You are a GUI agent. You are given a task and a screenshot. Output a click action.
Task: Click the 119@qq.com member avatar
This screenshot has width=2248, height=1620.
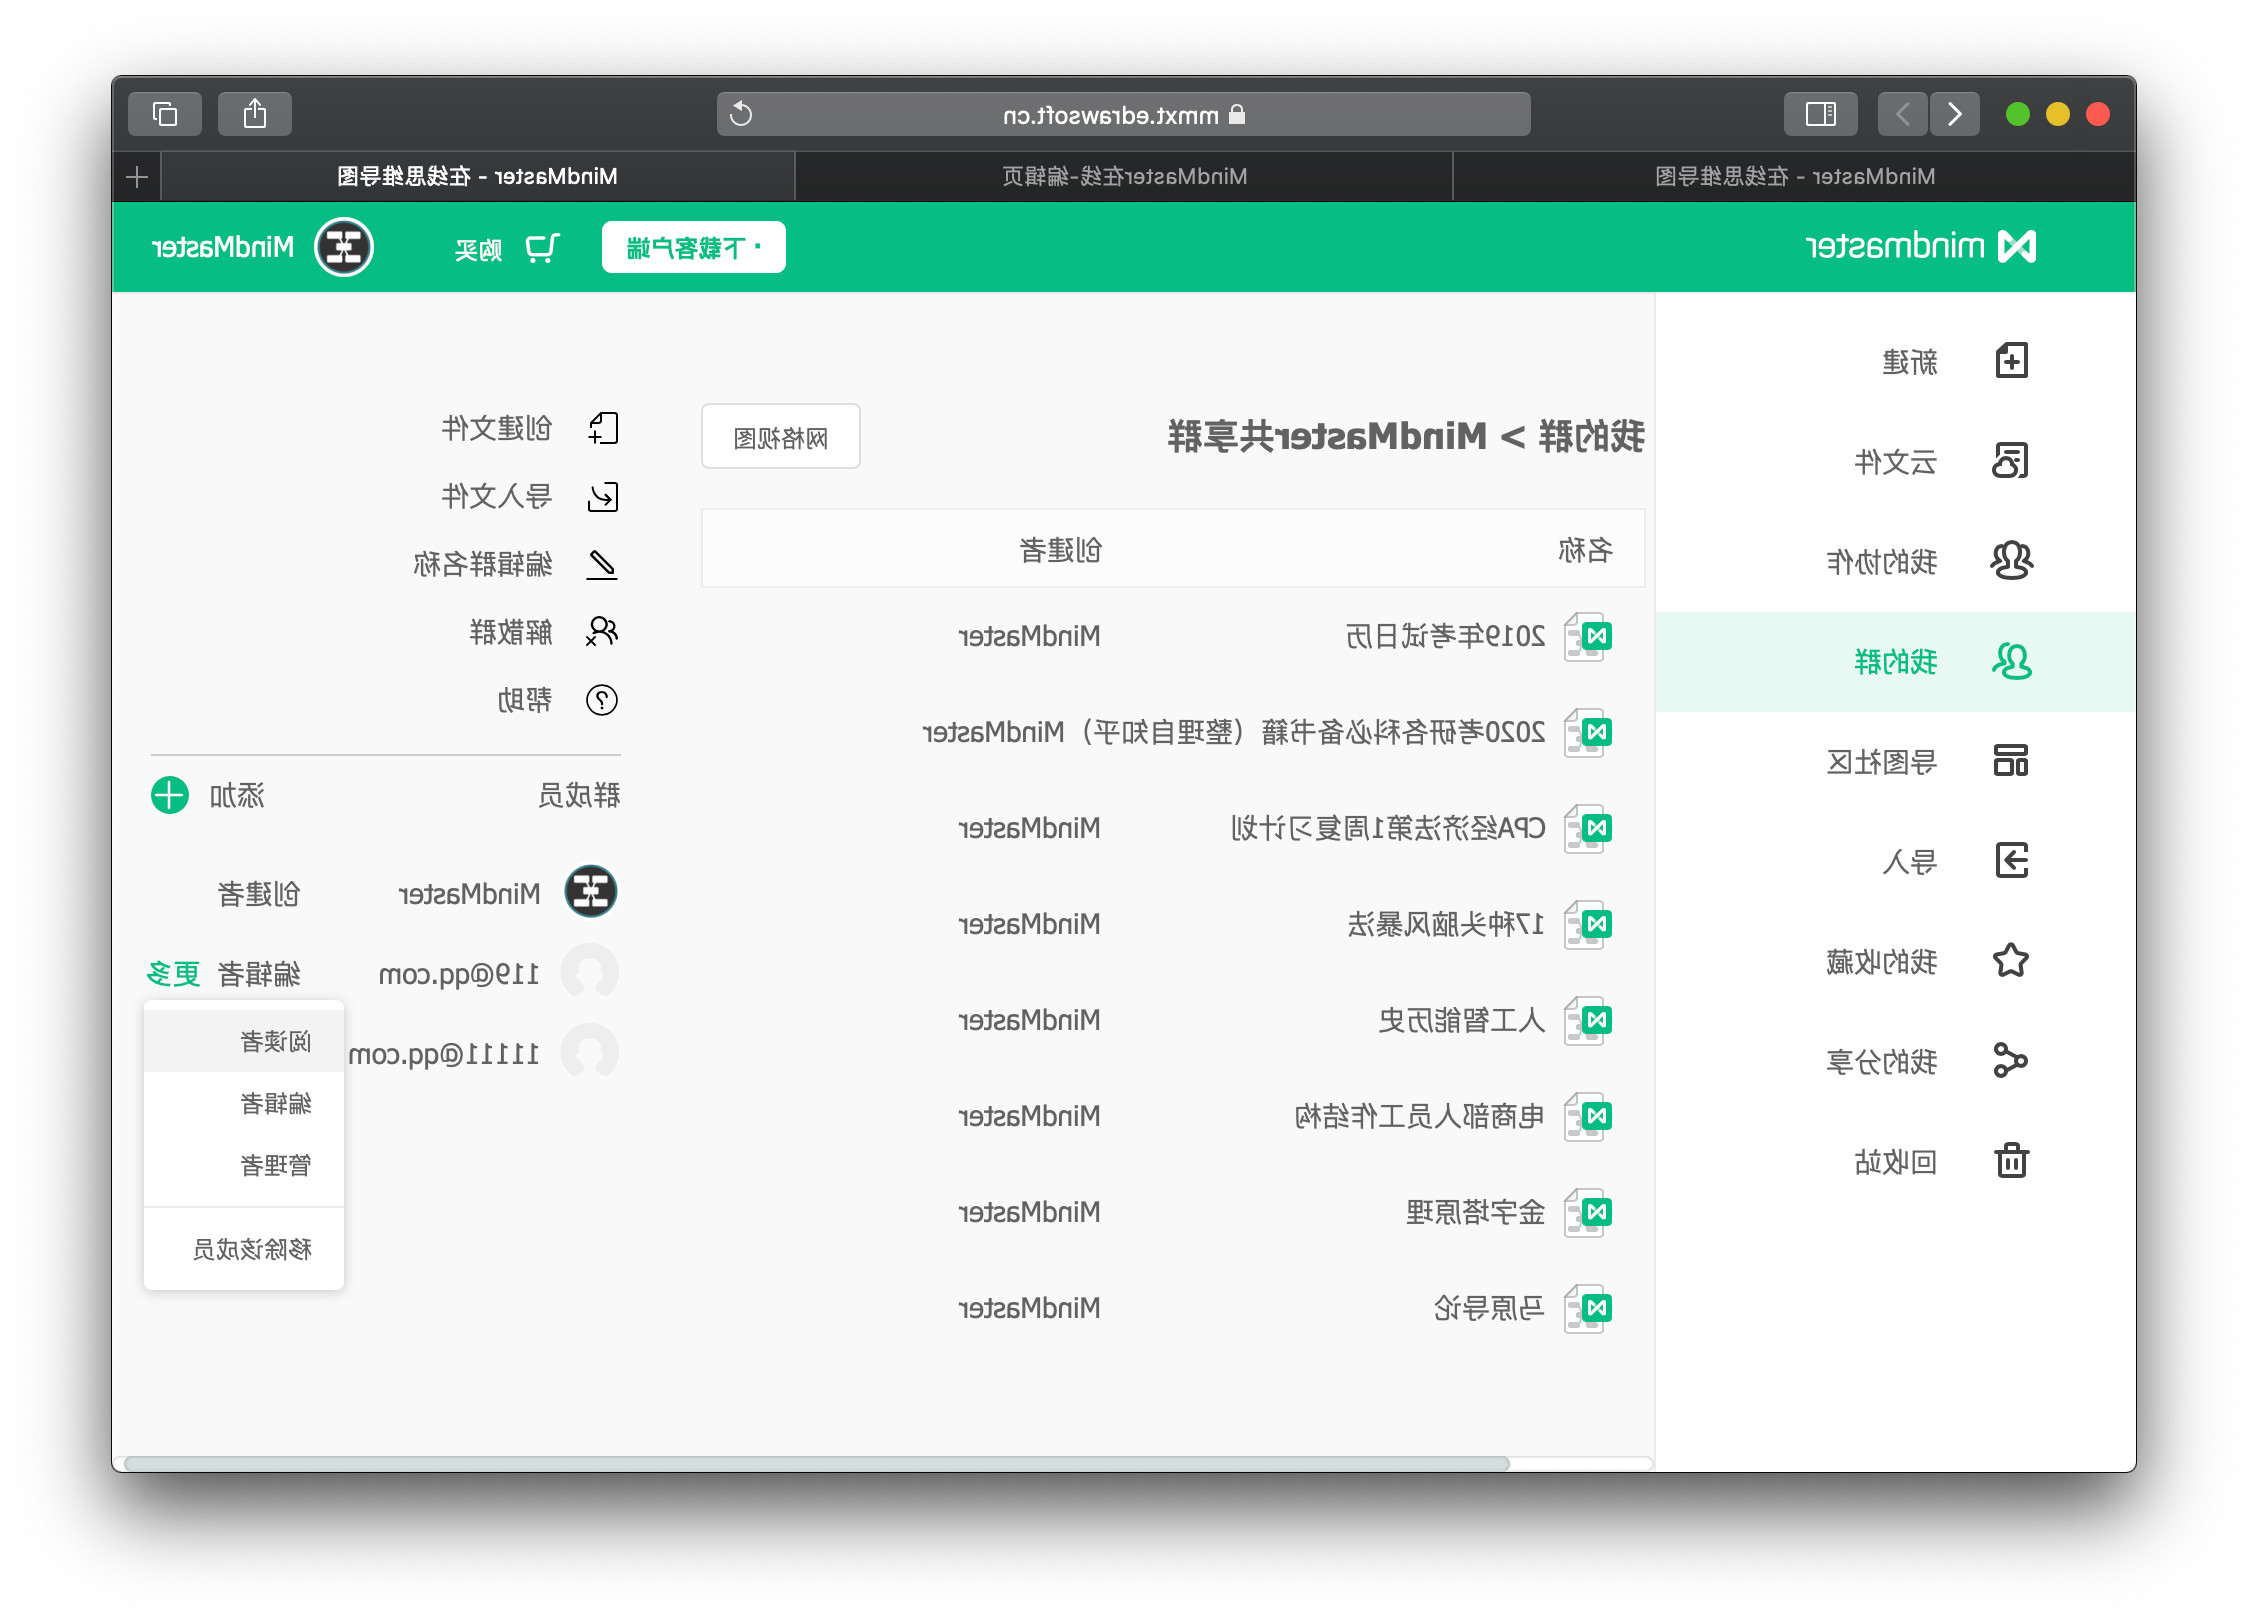click(590, 972)
